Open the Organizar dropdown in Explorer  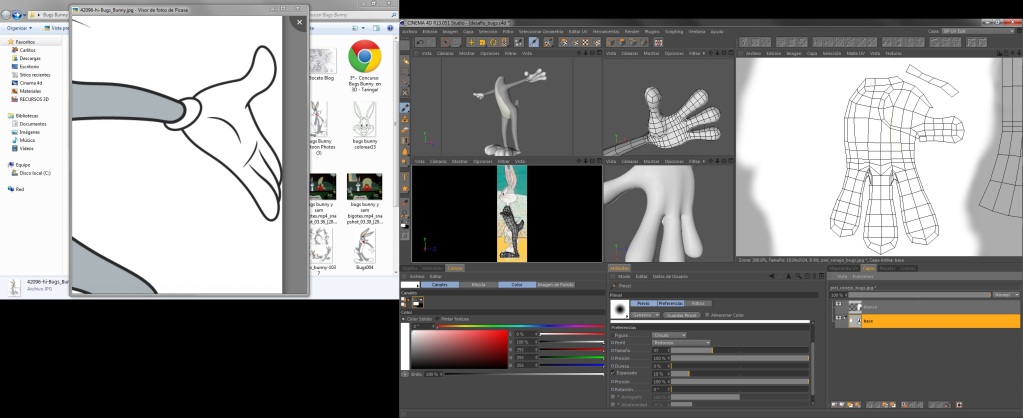coord(20,28)
